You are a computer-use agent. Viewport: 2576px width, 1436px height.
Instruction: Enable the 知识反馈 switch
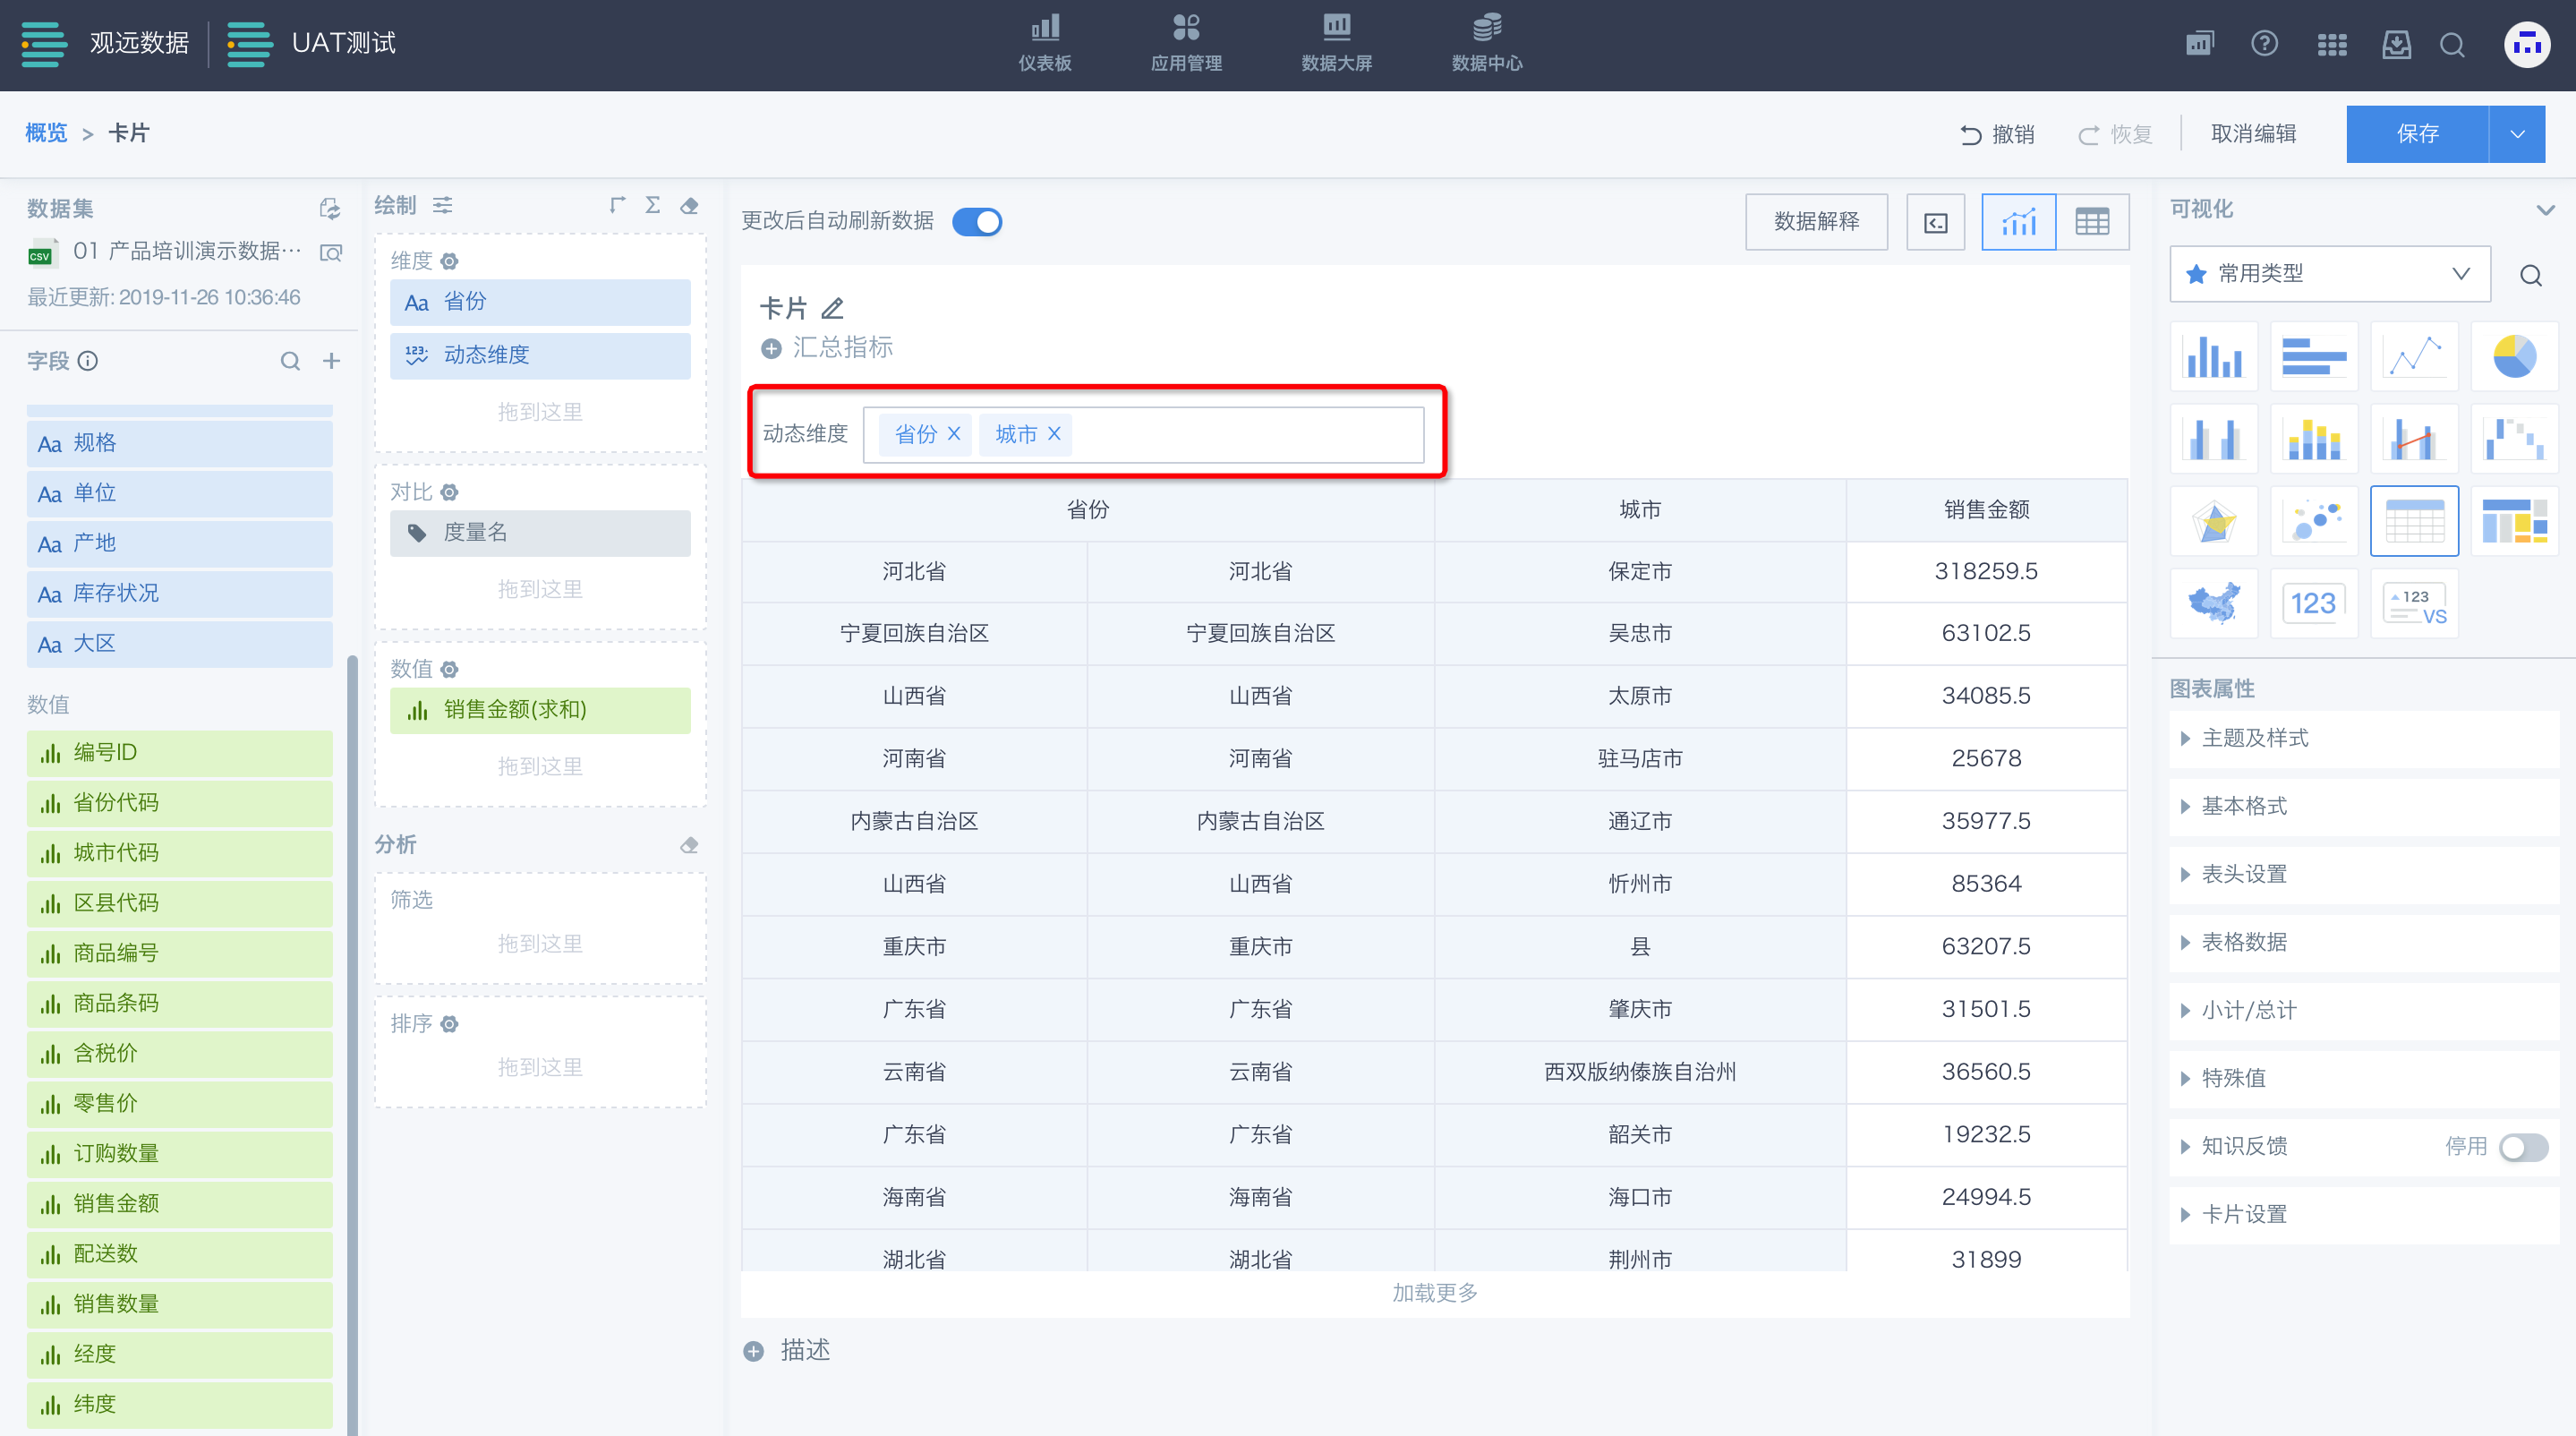coord(2523,1147)
